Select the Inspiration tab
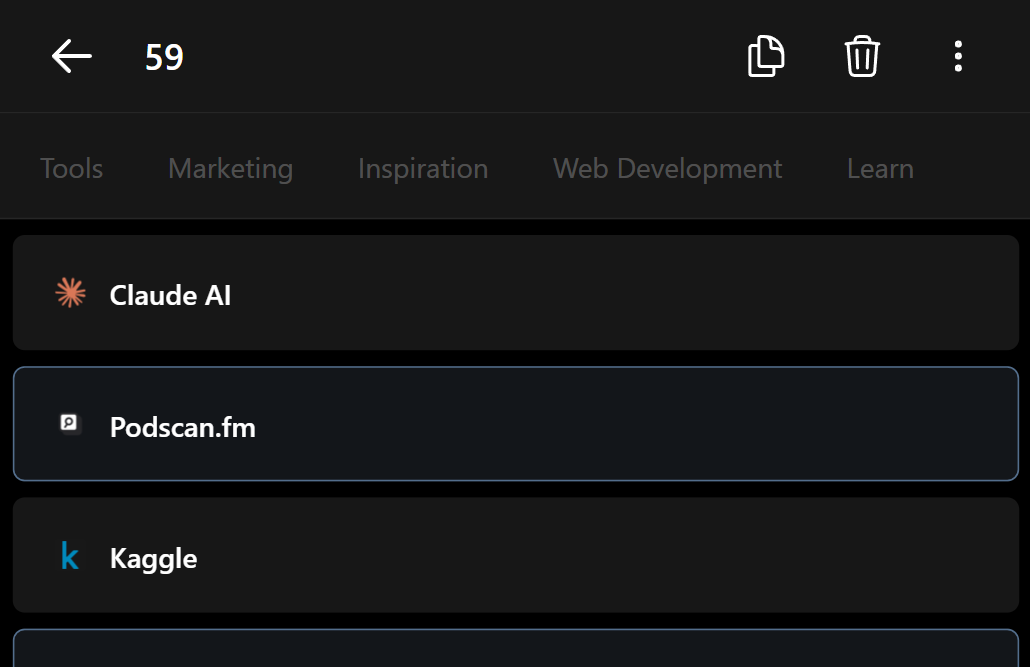Screen dimensions: 1030x667 (x=423, y=169)
